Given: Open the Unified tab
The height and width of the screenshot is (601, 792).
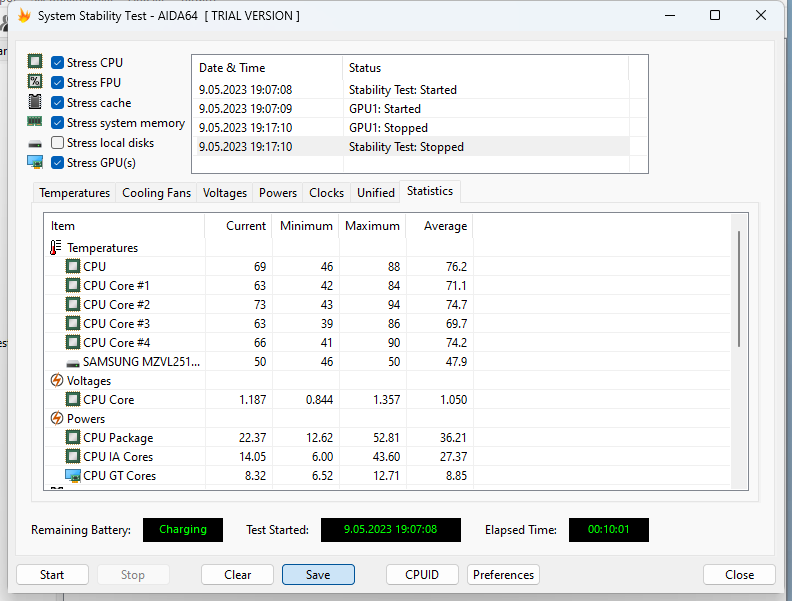Looking at the screenshot, I should click(x=376, y=193).
